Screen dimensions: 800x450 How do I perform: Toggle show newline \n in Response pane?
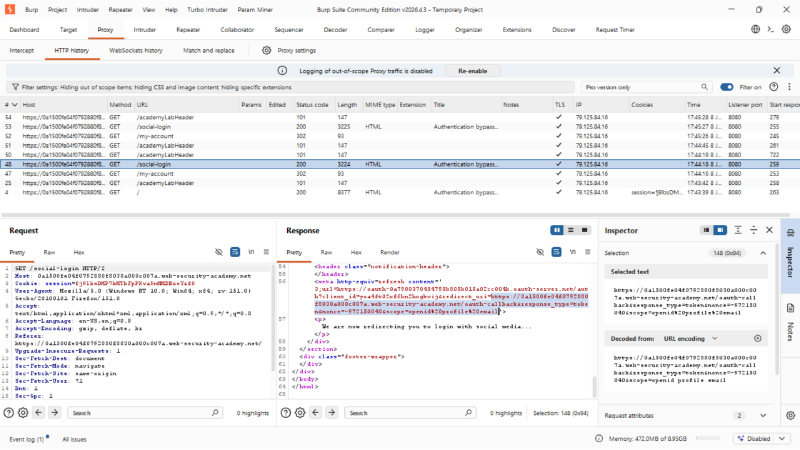tap(572, 252)
